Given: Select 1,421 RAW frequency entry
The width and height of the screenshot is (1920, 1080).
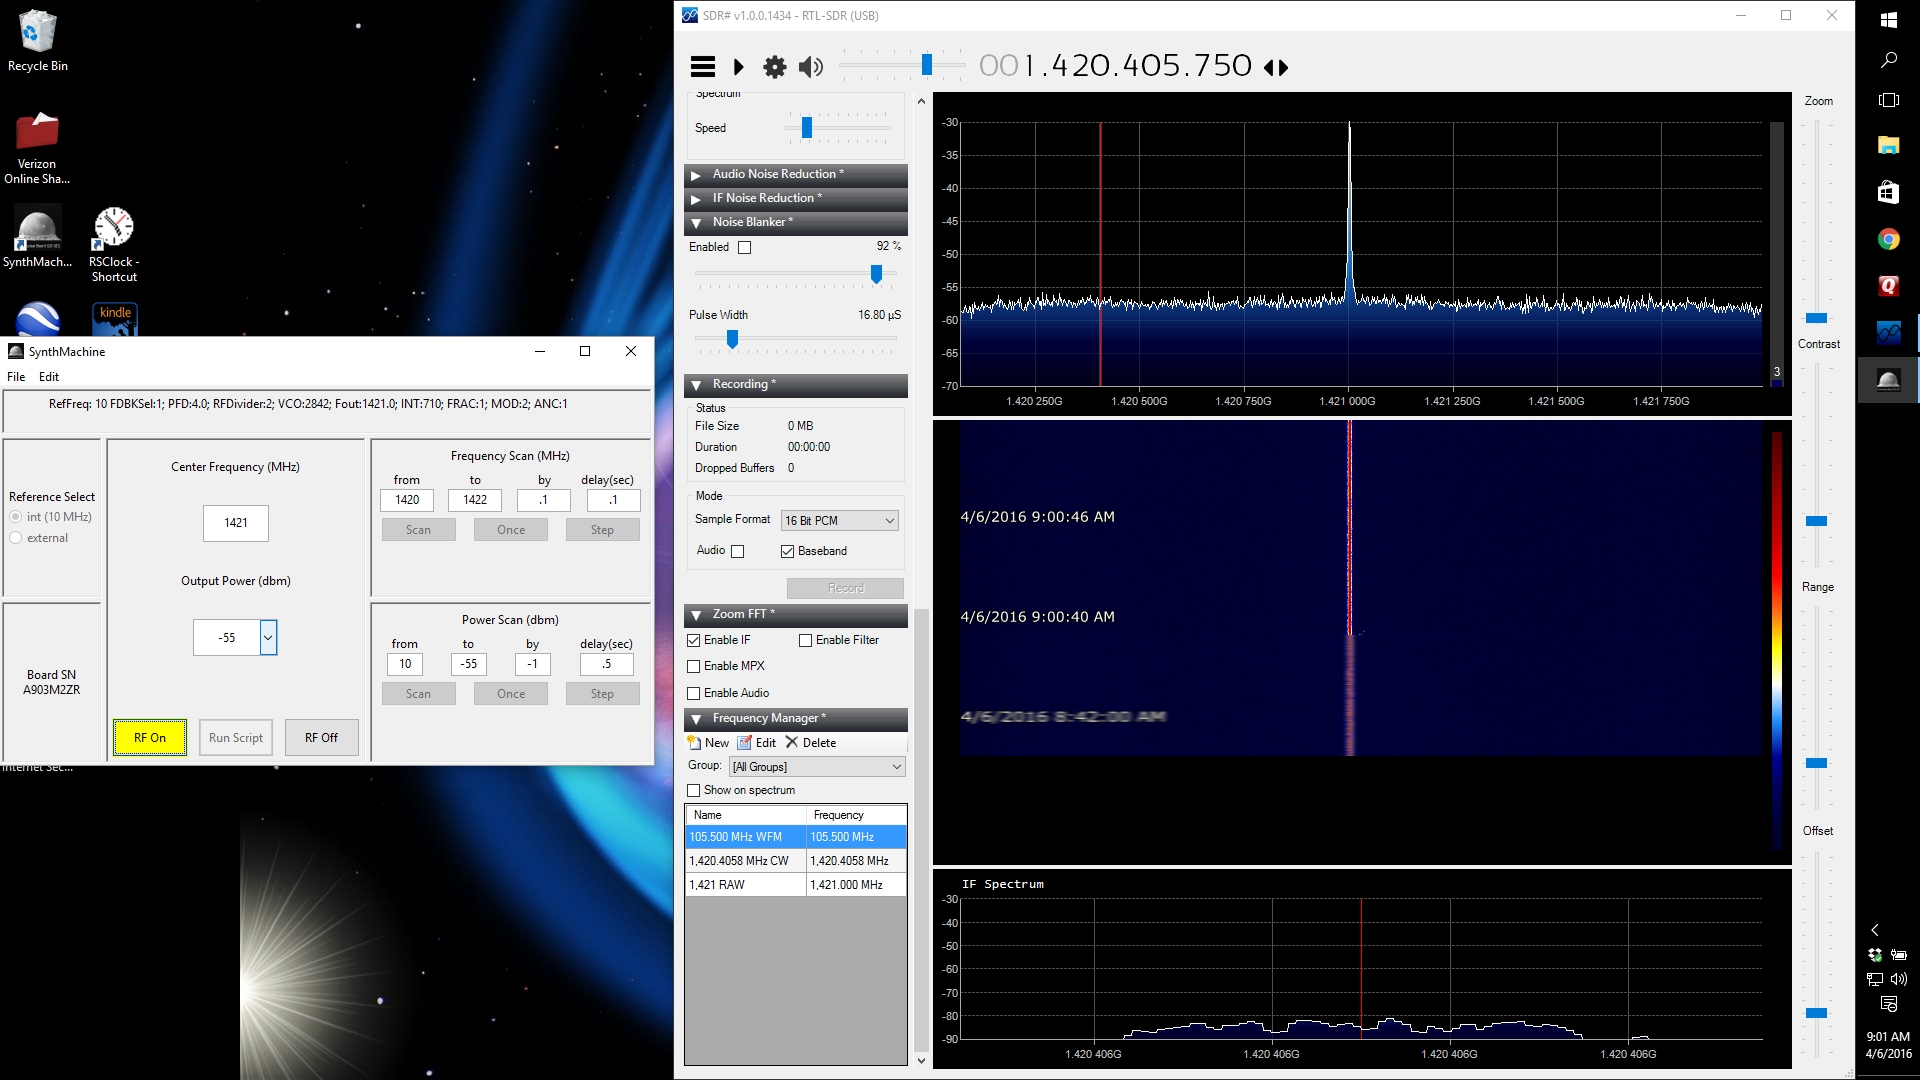Looking at the screenshot, I should click(x=796, y=885).
